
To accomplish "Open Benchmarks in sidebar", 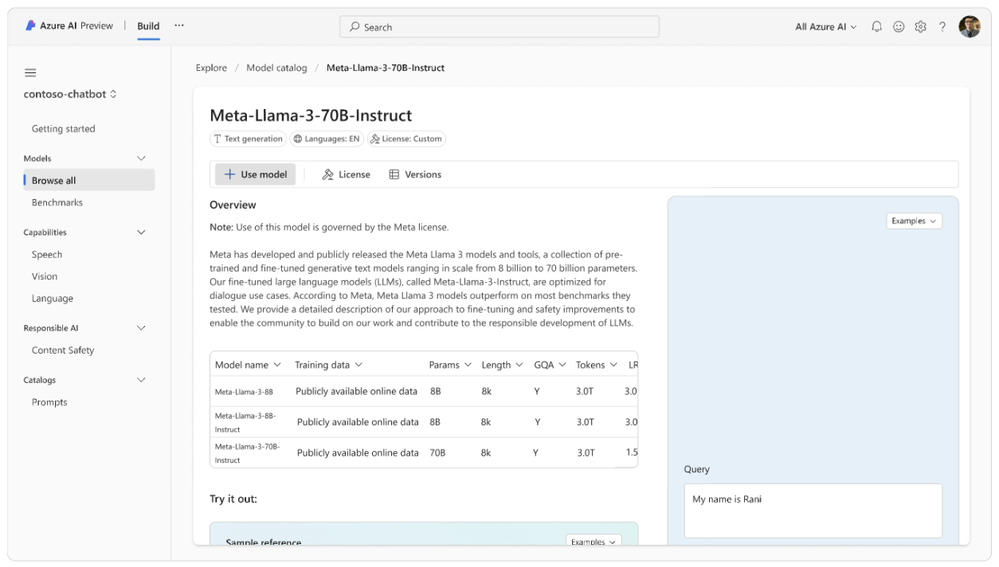I will coord(57,203).
